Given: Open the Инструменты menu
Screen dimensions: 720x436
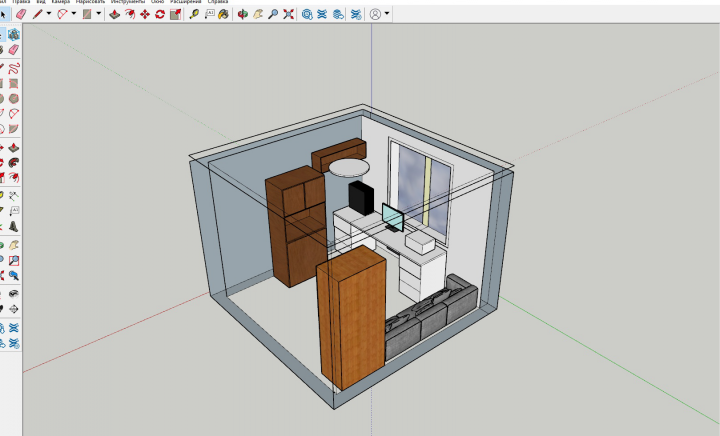Looking at the screenshot, I should click(x=128, y=2).
